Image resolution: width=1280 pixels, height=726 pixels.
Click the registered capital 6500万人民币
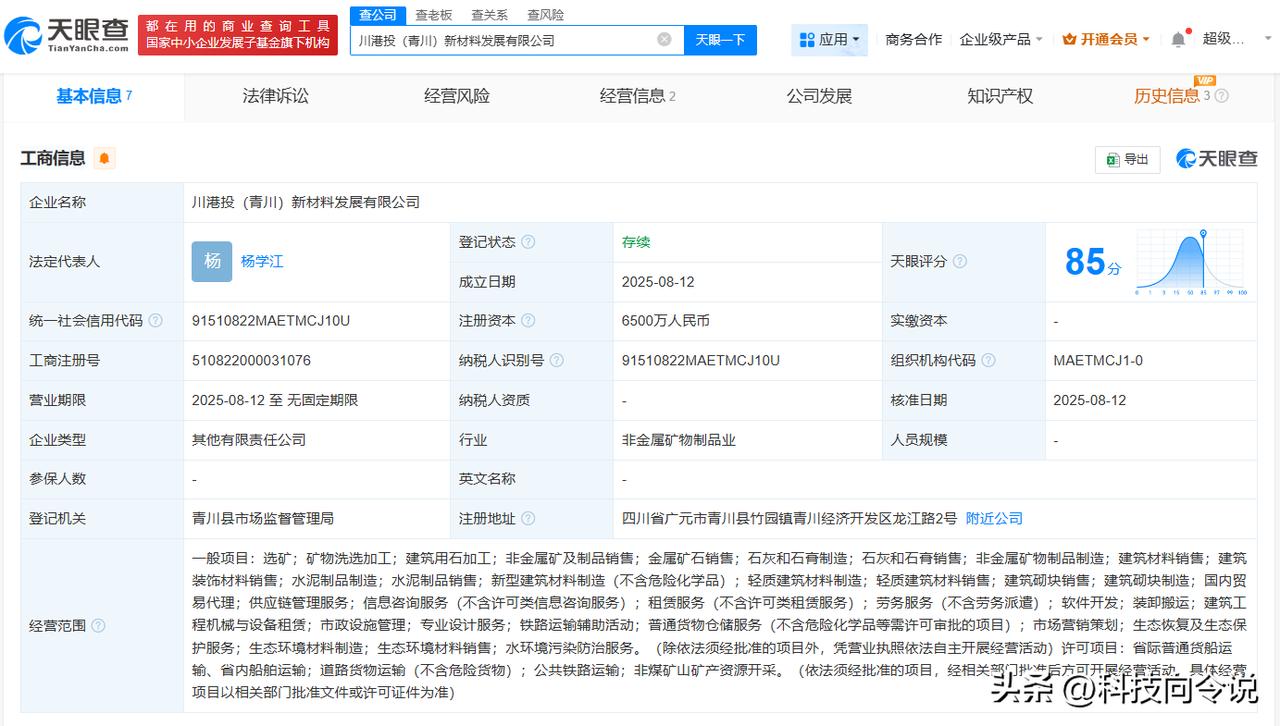pos(665,321)
